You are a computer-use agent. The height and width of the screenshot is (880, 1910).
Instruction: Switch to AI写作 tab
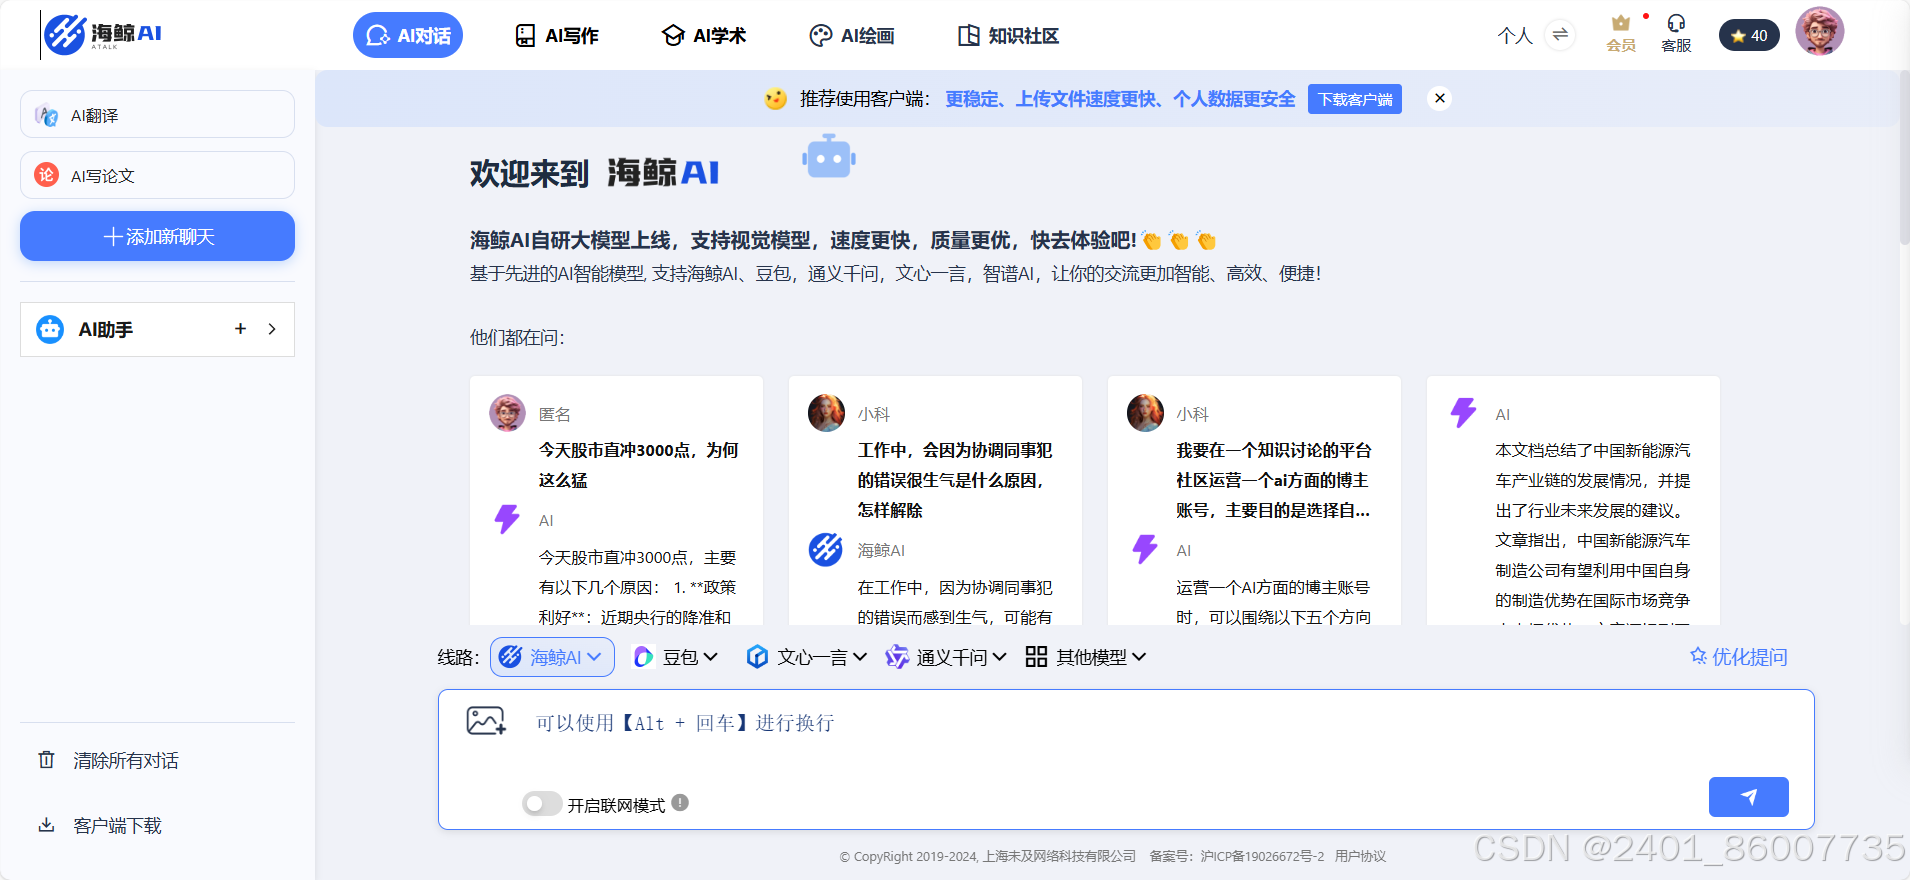click(x=556, y=36)
